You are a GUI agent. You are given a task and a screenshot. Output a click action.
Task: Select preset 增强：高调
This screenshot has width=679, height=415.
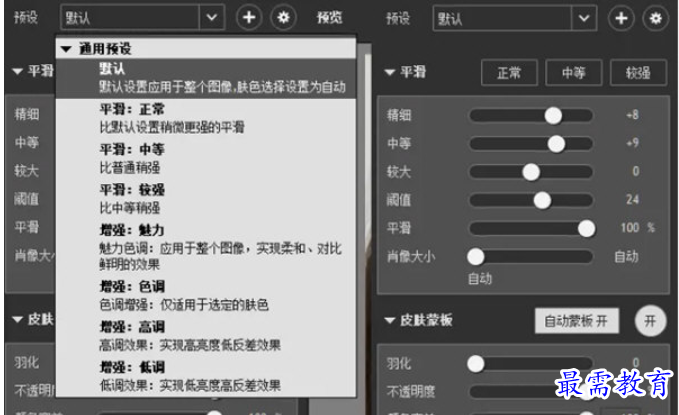point(206,336)
